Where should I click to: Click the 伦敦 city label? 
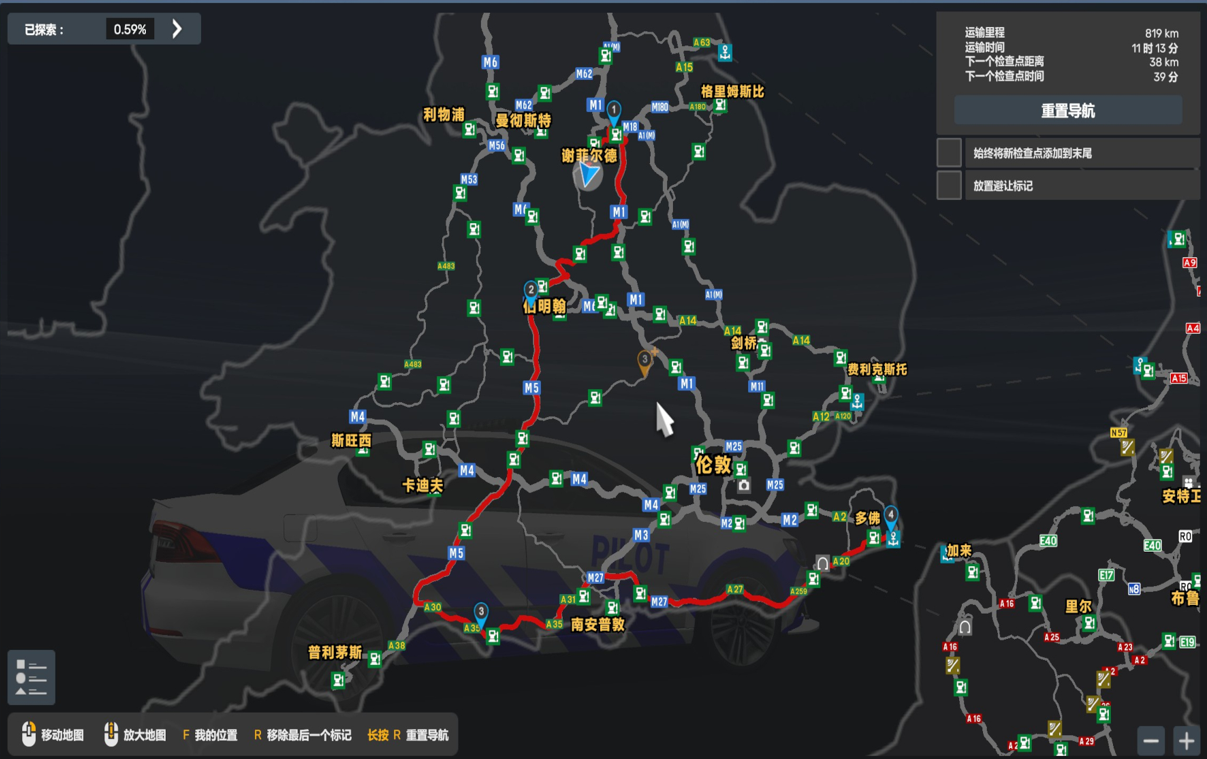pyautogui.click(x=713, y=465)
